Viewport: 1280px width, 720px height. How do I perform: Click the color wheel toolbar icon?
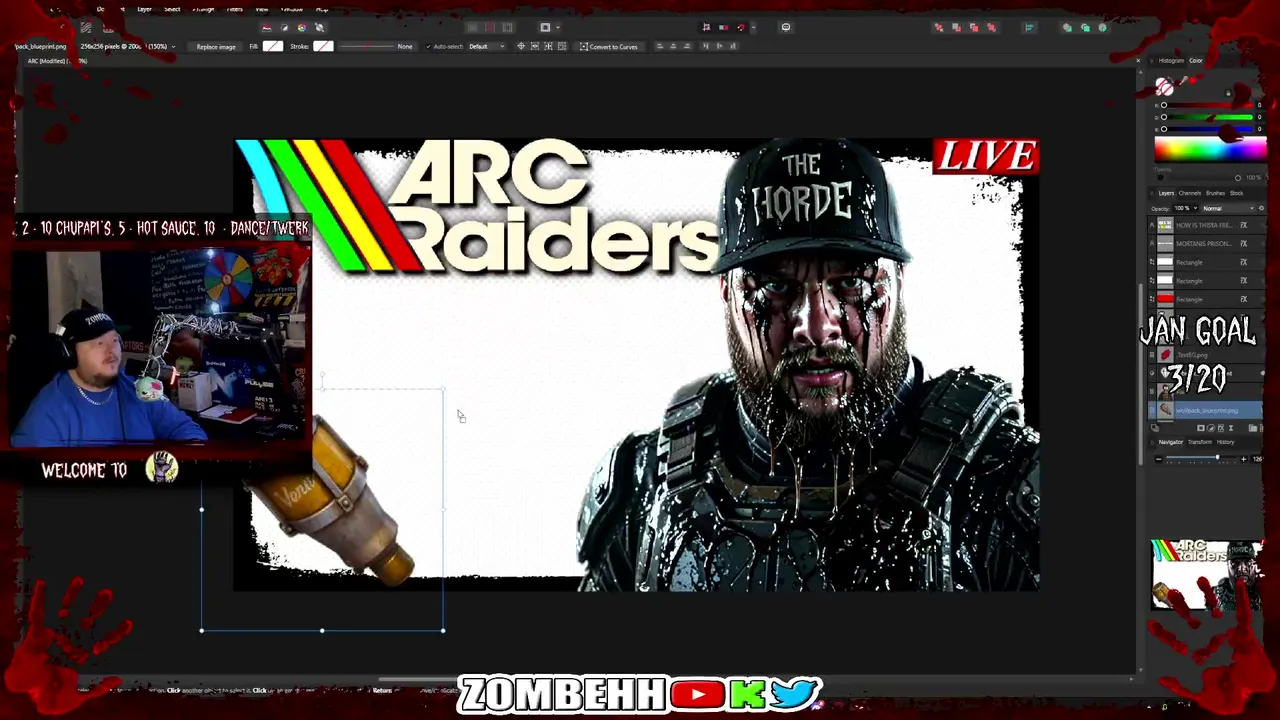tap(302, 27)
